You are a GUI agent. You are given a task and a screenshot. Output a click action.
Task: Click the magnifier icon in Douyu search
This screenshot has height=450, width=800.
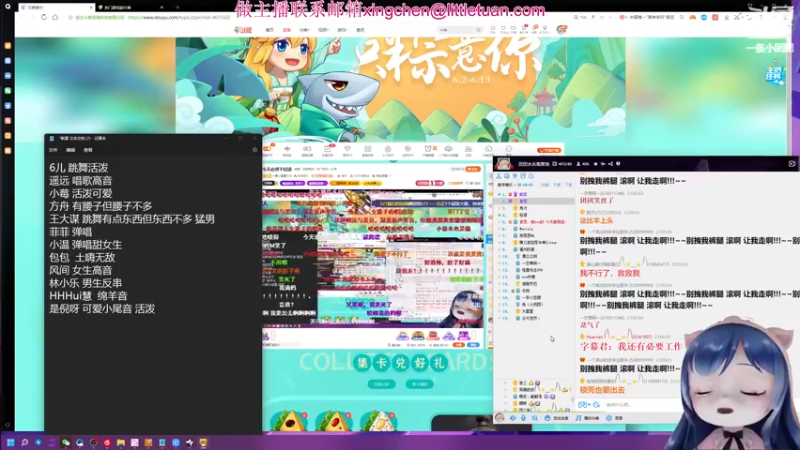479,30
